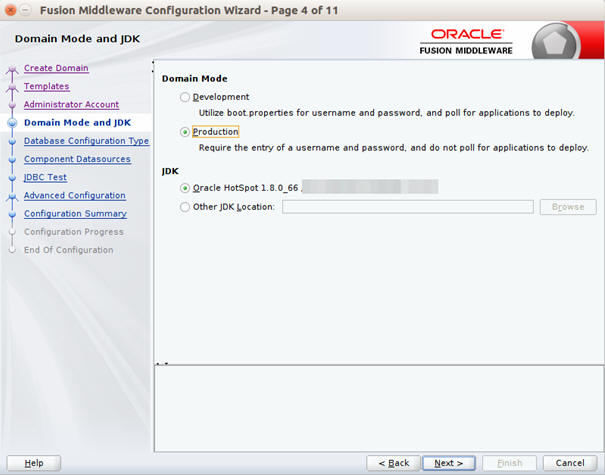
Task: Click the Advanced Configuration step marker icon
Action: coord(12,197)
